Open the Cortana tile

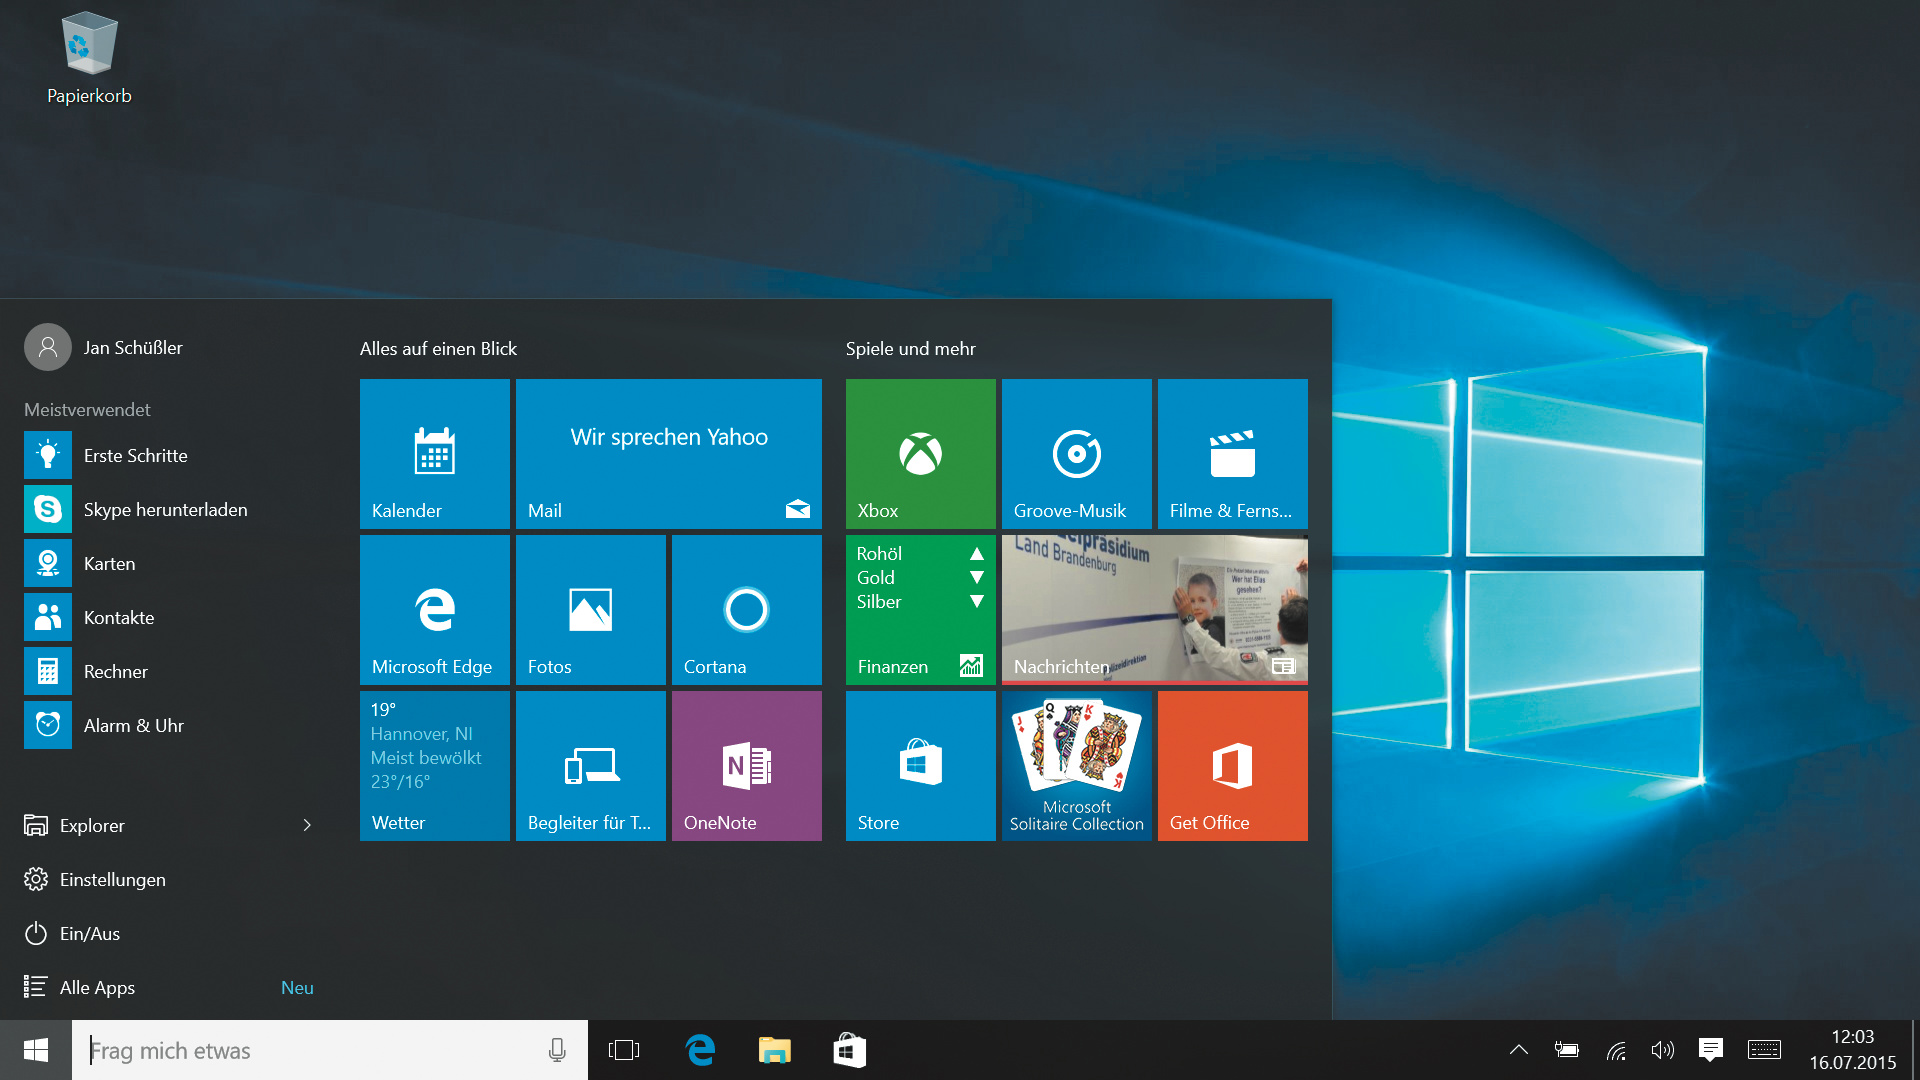(746, 610)
